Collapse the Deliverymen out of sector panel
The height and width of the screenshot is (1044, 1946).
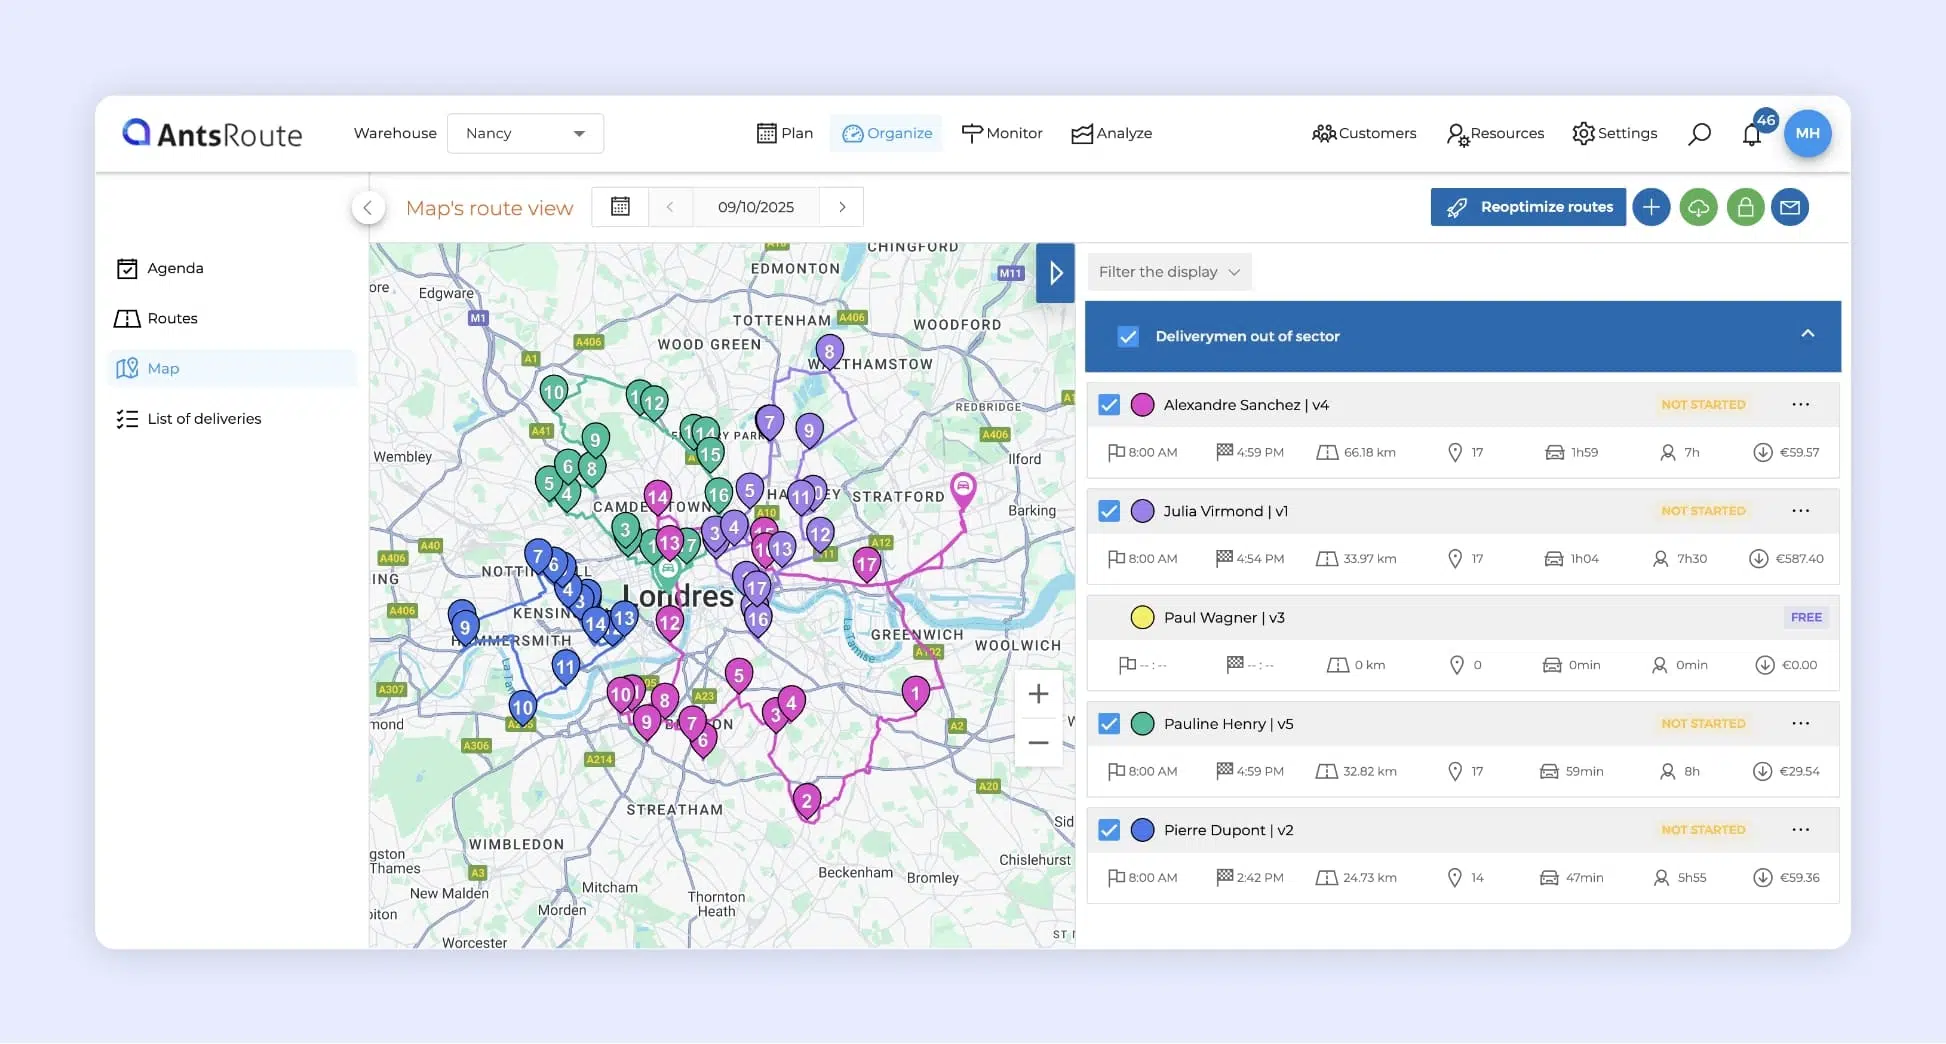point(1807,335)
